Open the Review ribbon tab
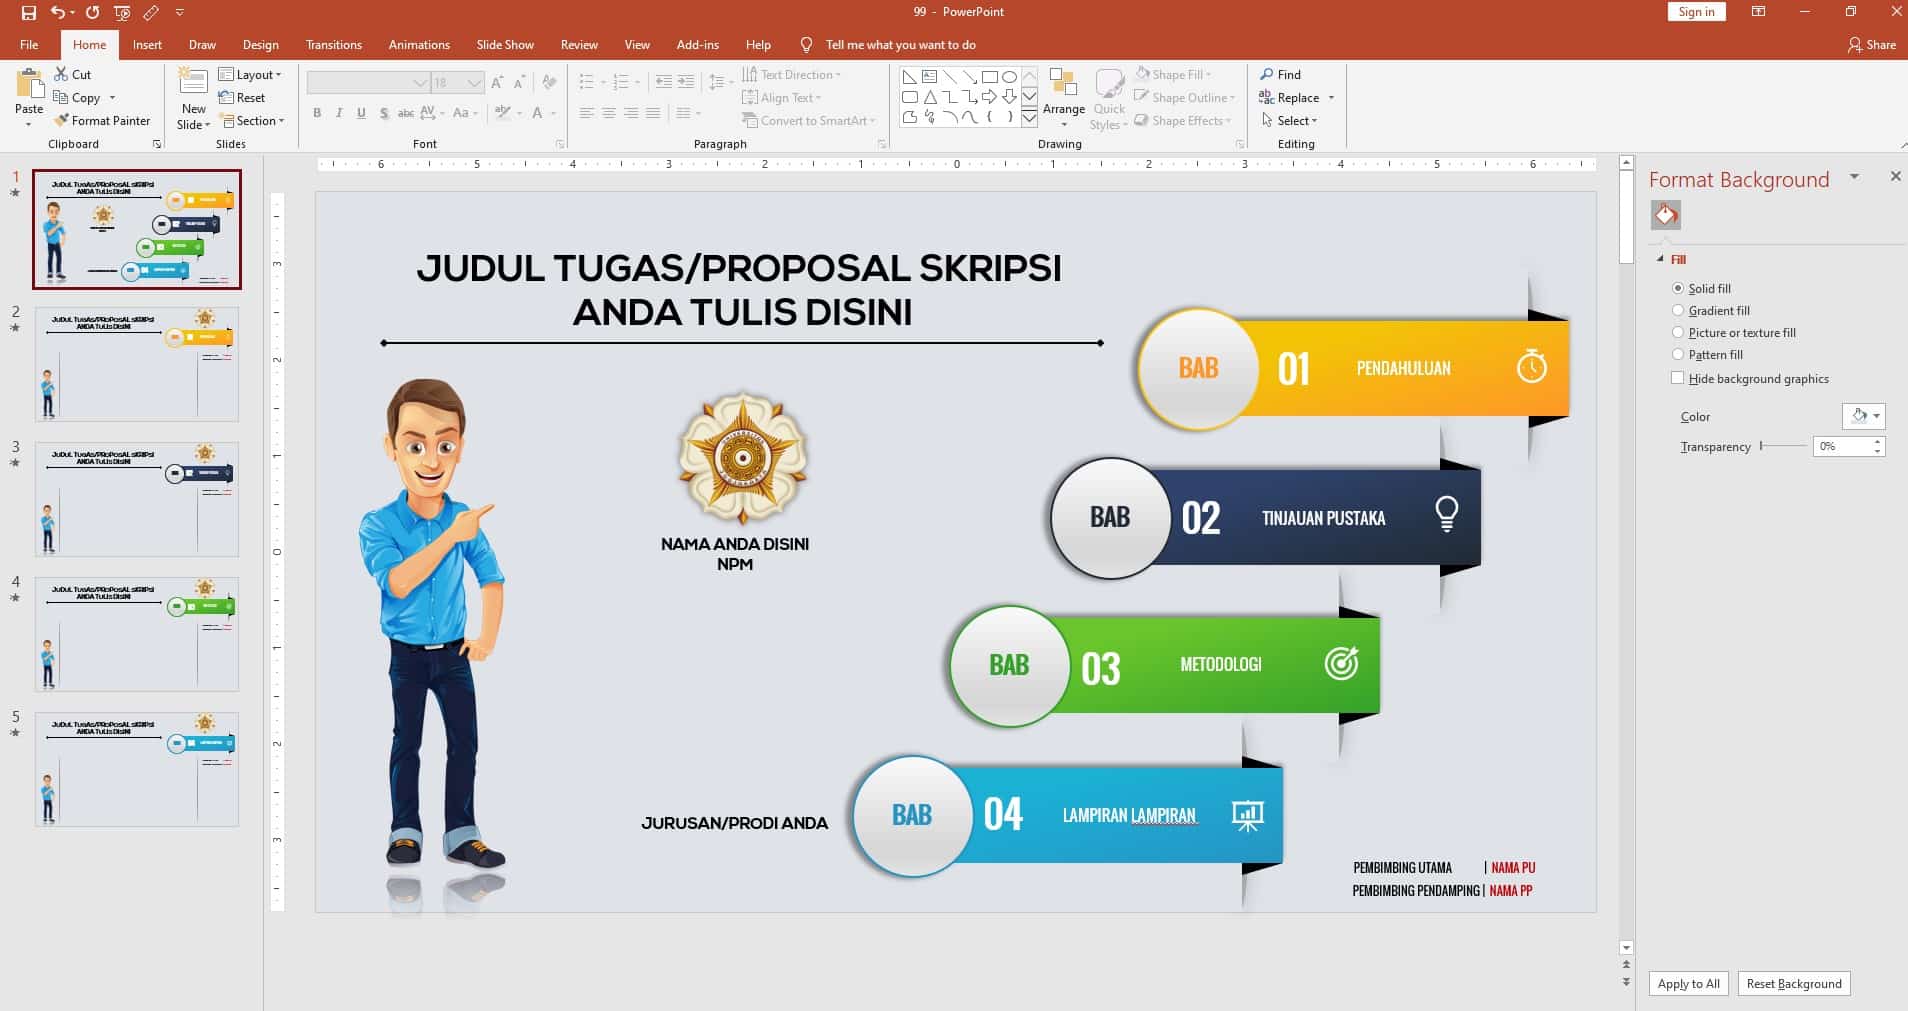The image size is (1908, 1011). coord(579,44)
